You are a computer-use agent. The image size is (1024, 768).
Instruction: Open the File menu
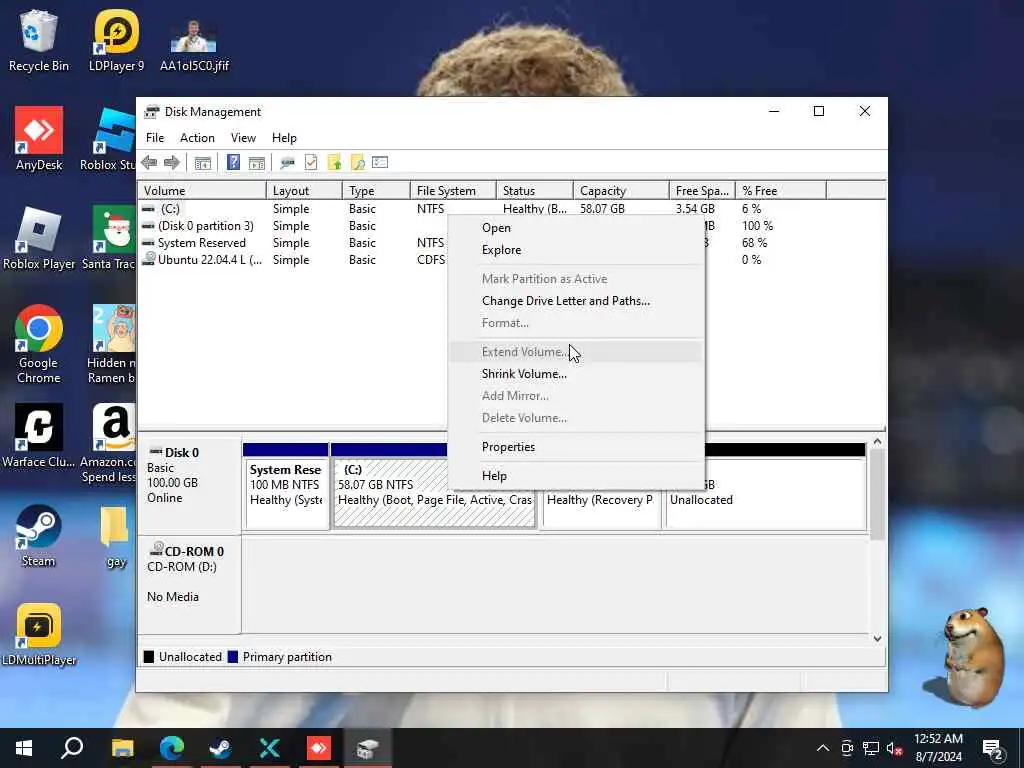[x=155, y=138]
